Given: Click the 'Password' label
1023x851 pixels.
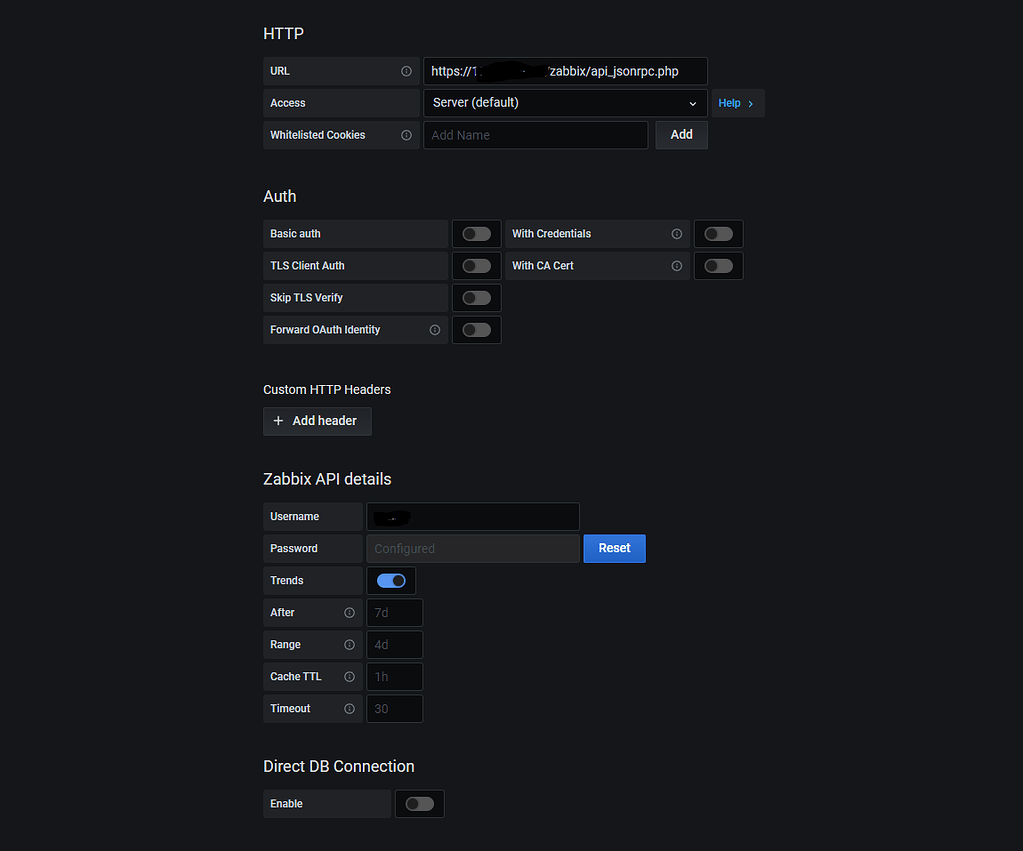Looking at the screenshot, I should 294,549.
